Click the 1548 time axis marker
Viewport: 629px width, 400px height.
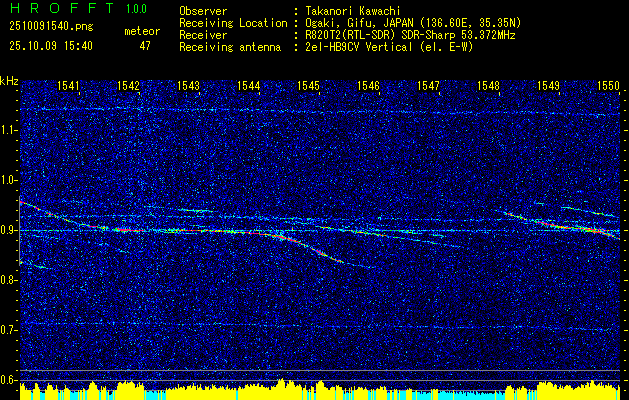click(489, 85)
